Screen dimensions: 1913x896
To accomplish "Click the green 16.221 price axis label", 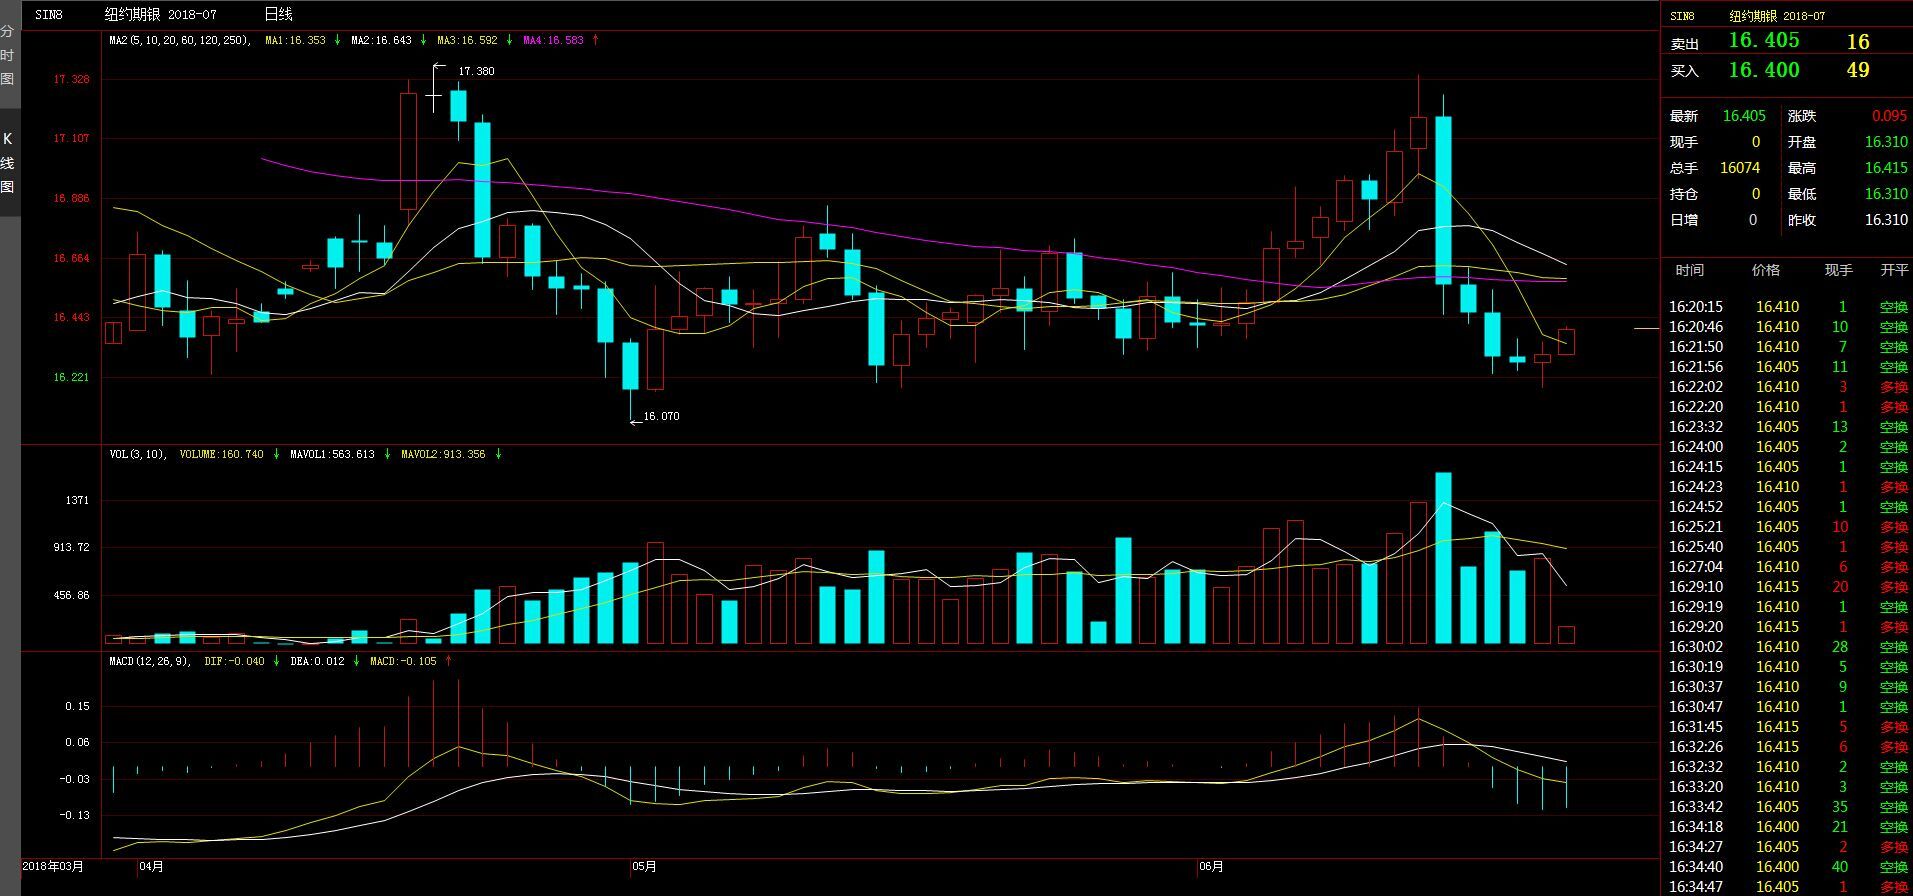I will click(71, 378).
